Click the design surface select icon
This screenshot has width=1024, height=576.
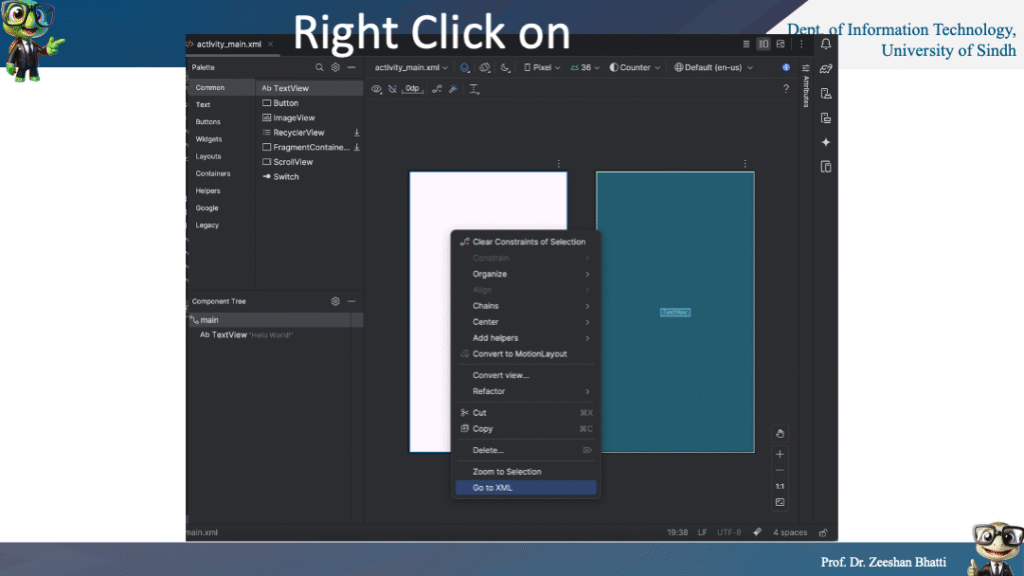pos(465,68)
